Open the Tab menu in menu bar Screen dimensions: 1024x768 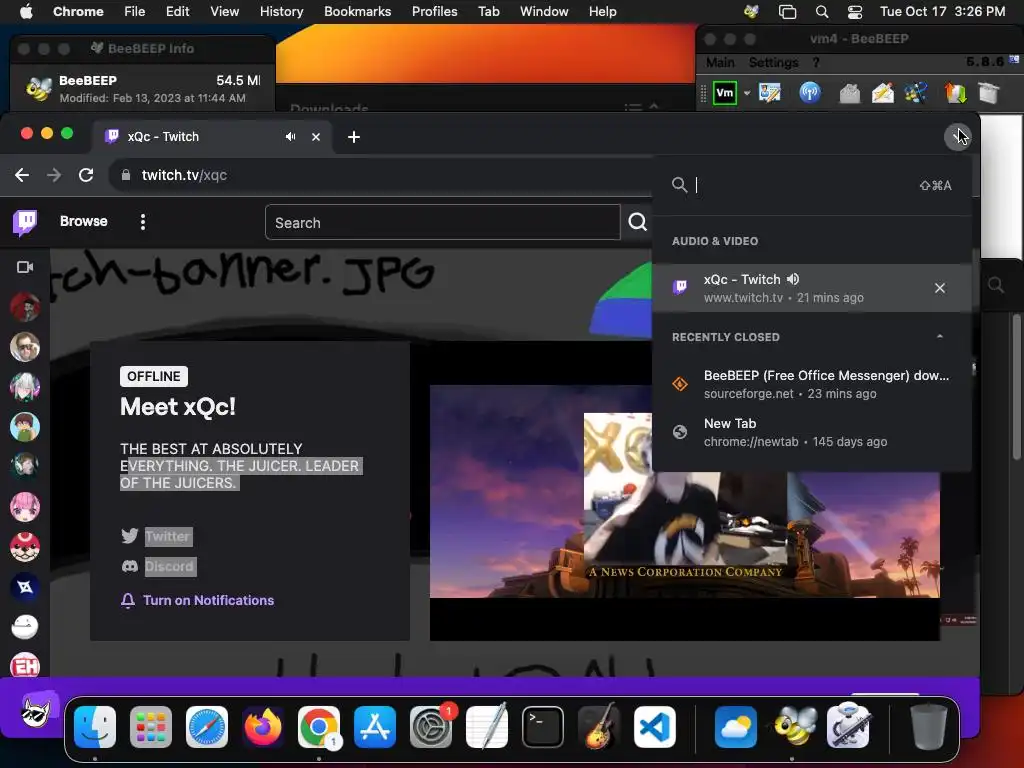point(488,11)
